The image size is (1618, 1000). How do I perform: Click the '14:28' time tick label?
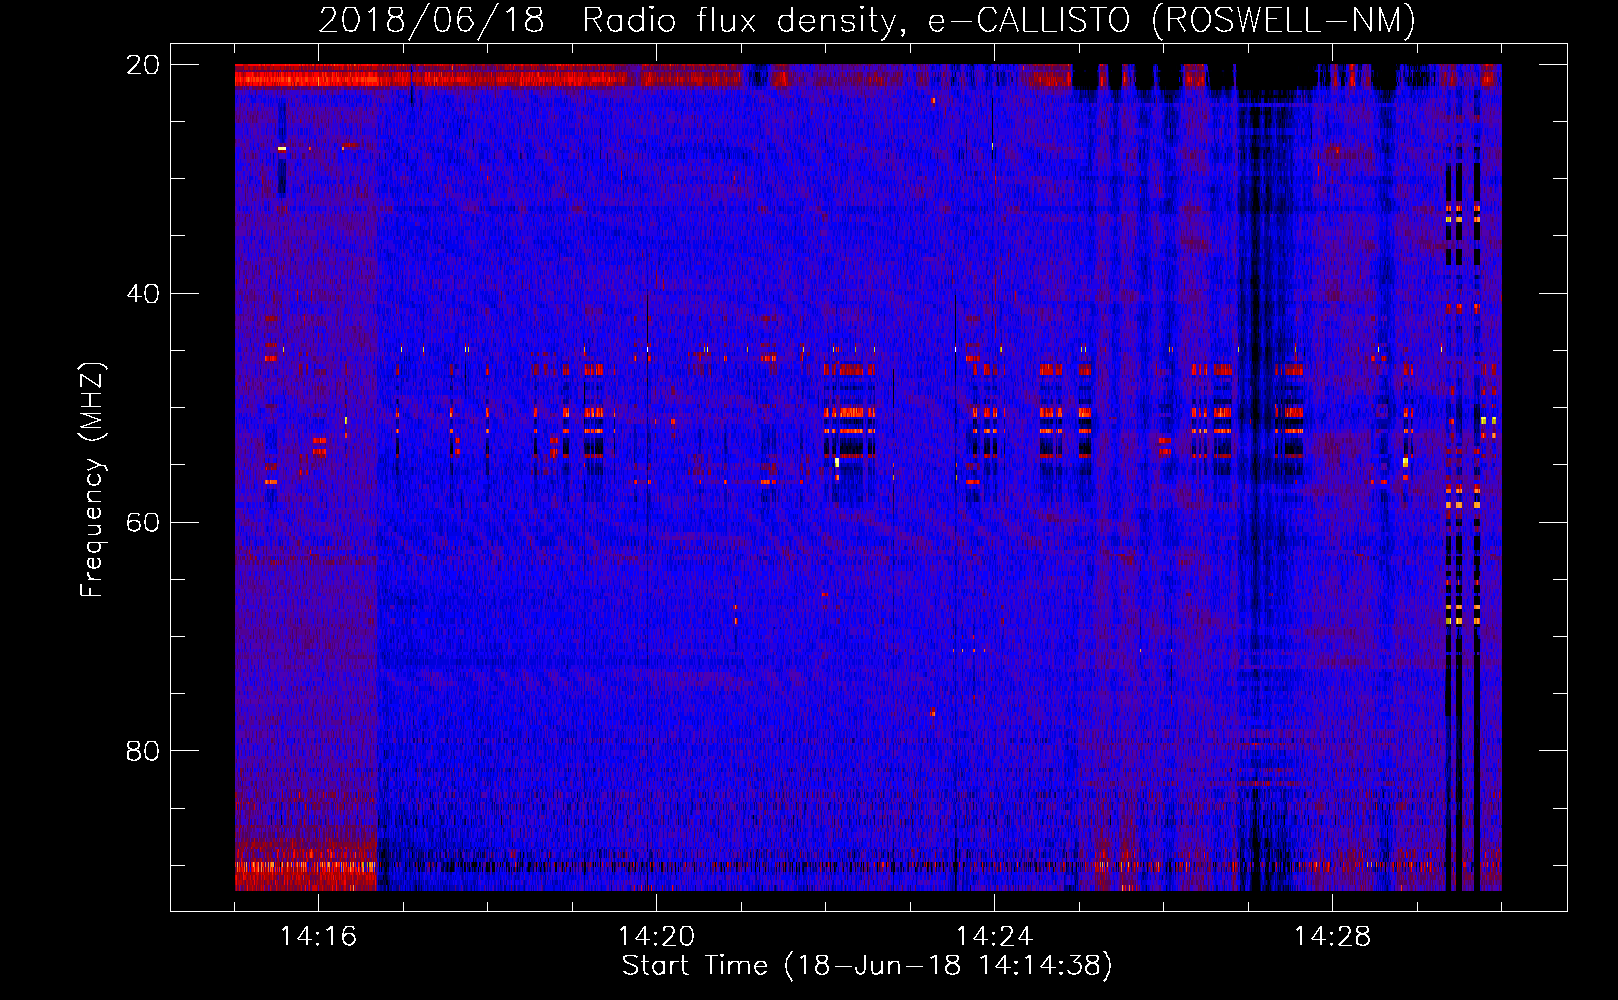tap(1332, 937)
